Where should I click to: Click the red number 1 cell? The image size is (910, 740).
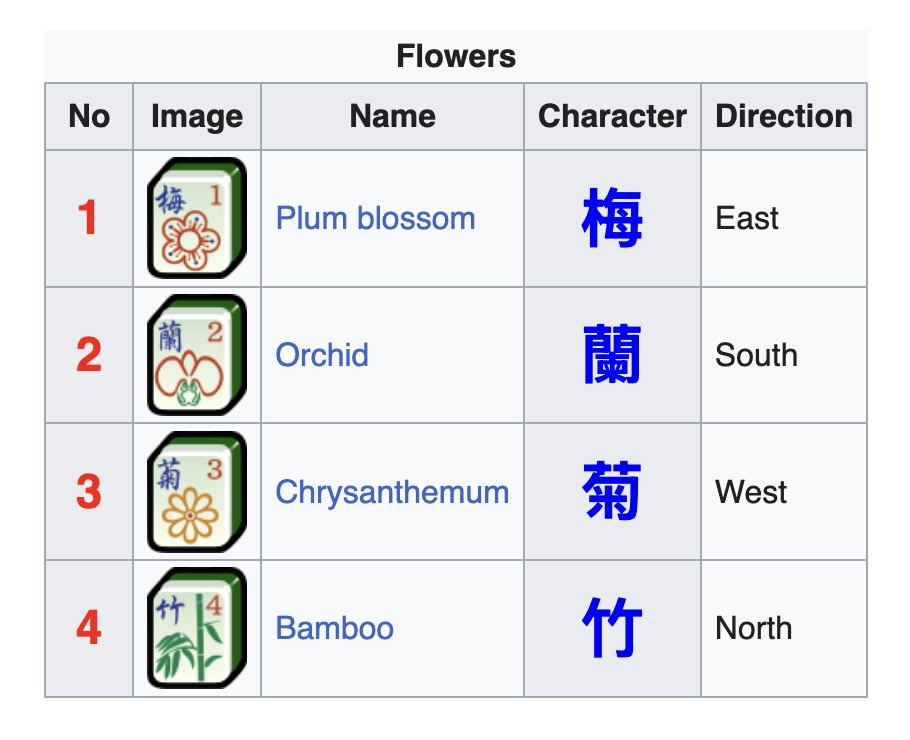tap(89, 218)
